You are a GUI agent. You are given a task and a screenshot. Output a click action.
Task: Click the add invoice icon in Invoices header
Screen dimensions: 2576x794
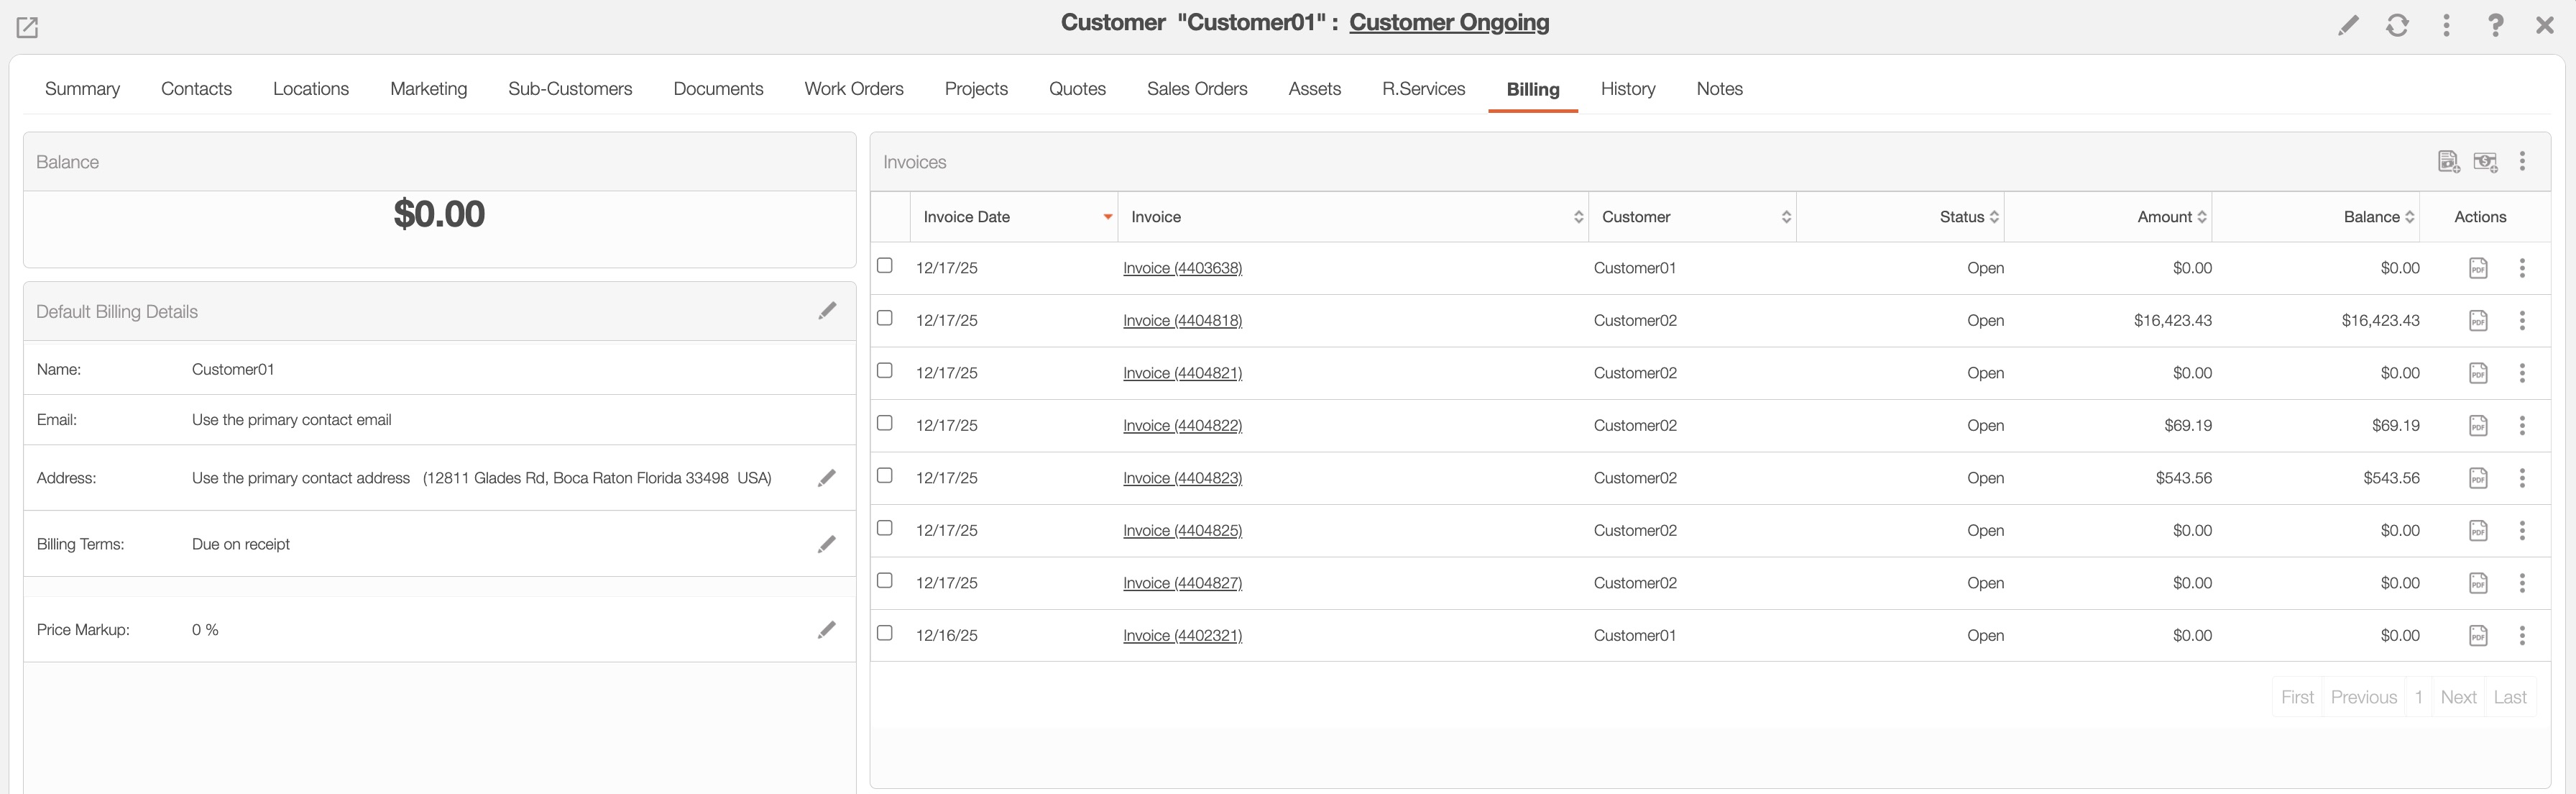tap(2448, 161)
